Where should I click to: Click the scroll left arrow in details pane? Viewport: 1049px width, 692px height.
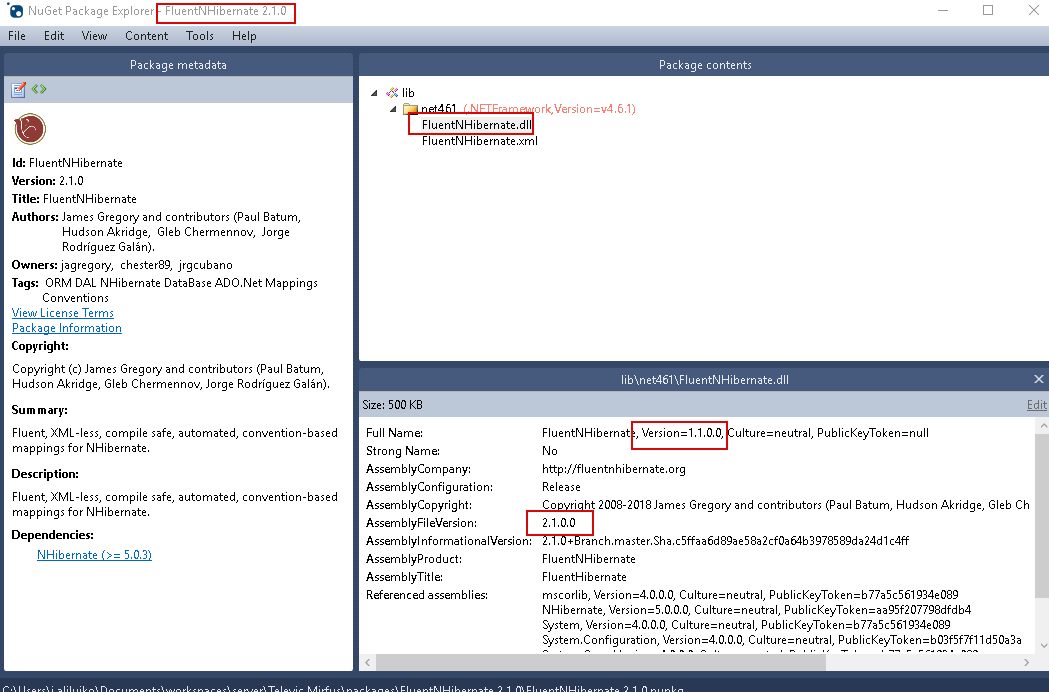pos(367,663)
